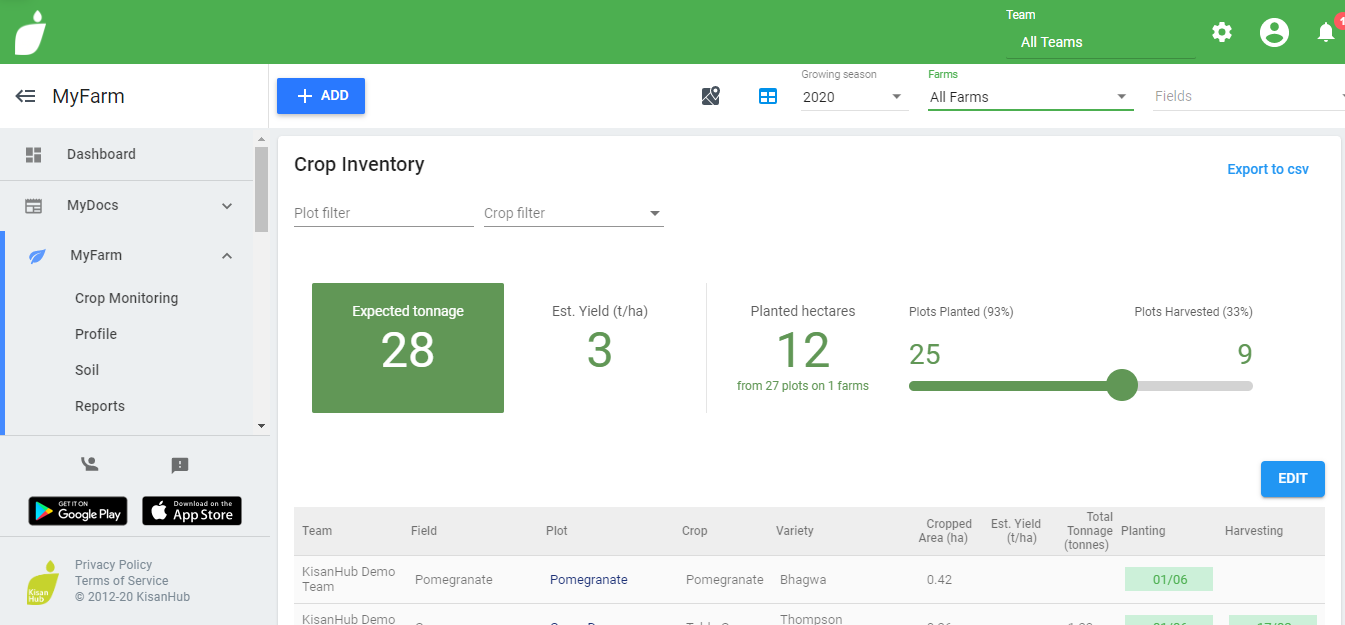Click the Crop column header
The width and height of the screenshot is (1345, 625).
[695, 531]
